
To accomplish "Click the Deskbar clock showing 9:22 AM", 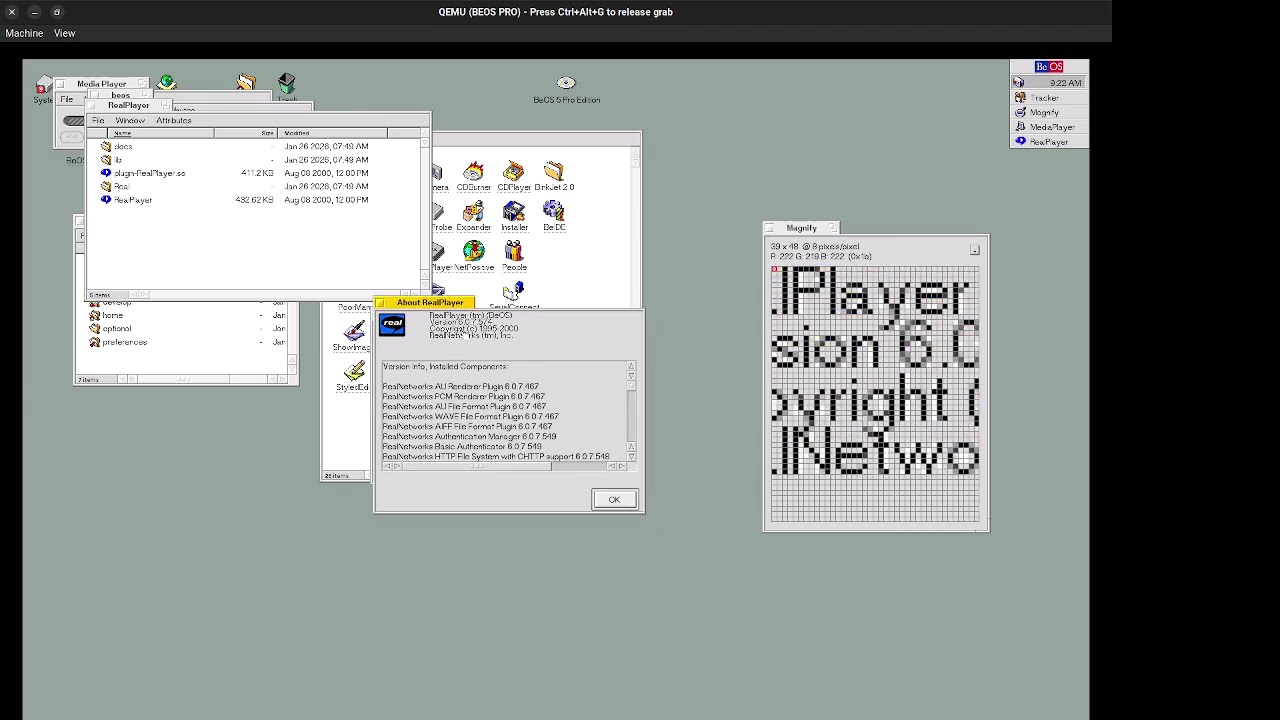I will (x=1065, y=83).
